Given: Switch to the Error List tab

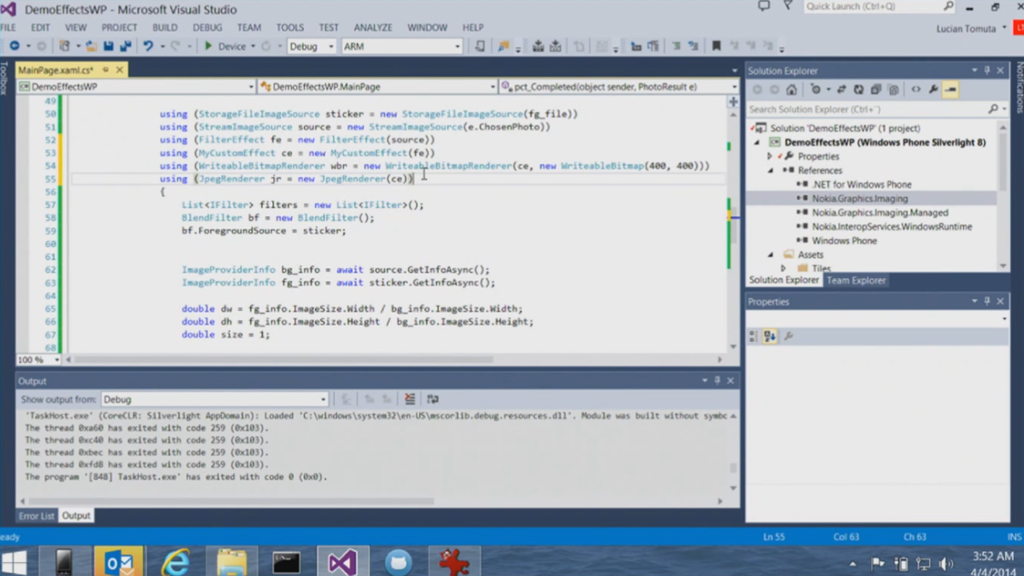Looking at the screenshot, I should tap(37, 516).
